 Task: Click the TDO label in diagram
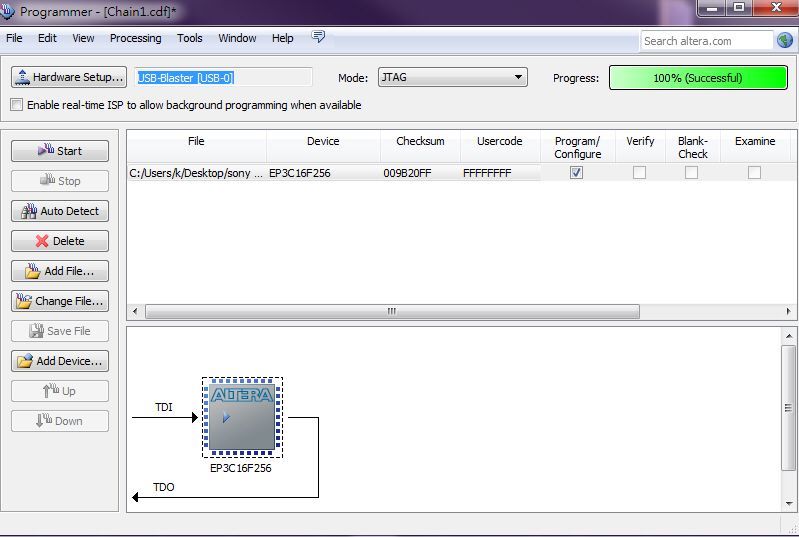tap(164, 487)
